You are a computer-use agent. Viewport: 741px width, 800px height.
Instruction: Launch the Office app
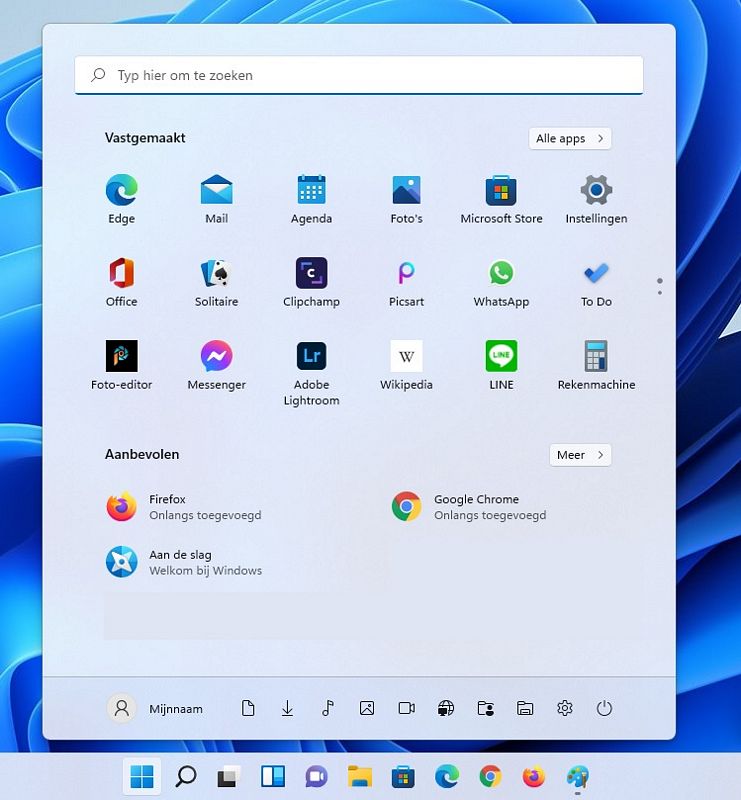click(x=121, y=282)
